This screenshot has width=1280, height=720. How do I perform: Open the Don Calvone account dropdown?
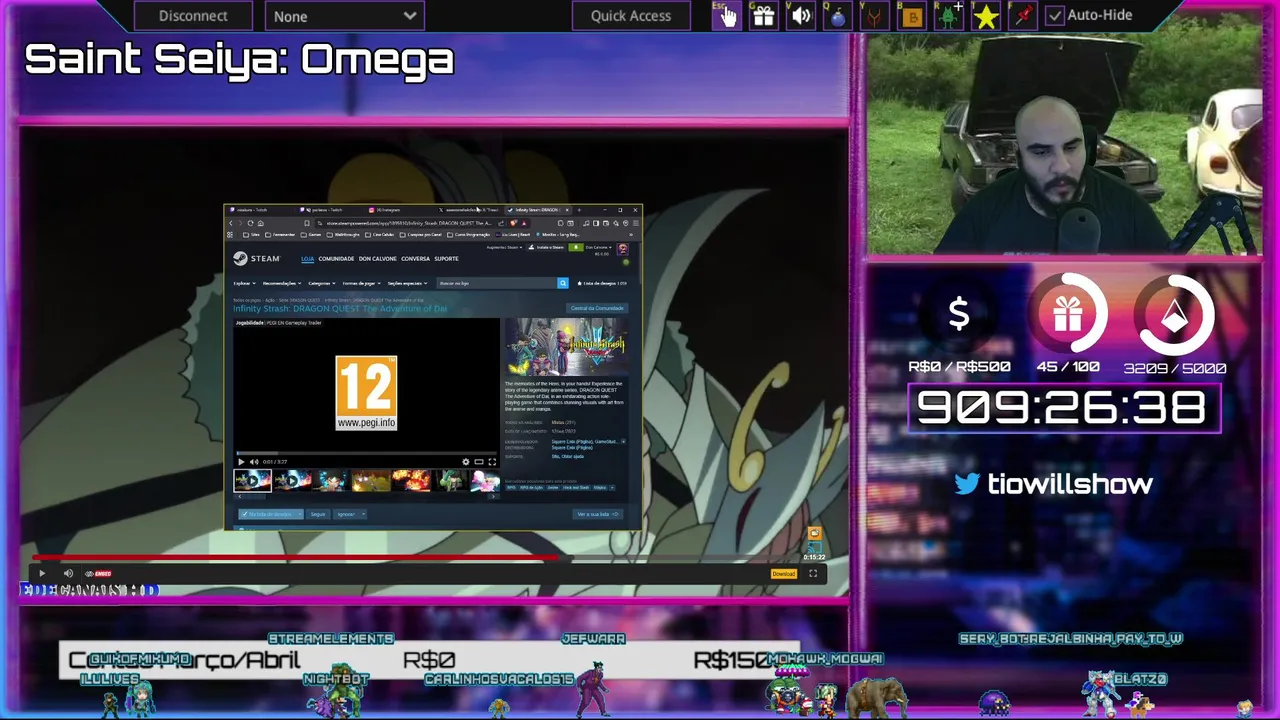(598, 247)
